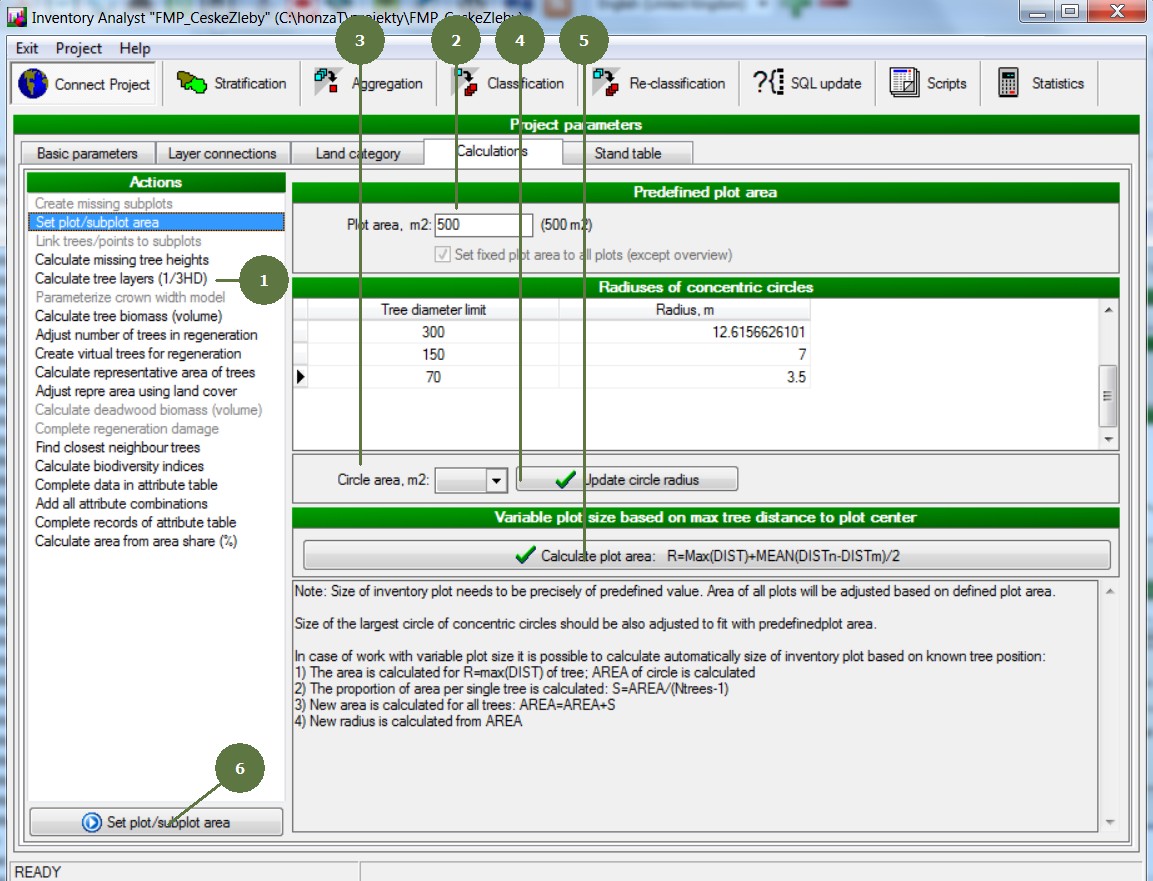Screen dimensions: 1153x881
Task: Click the Connect Project globe icon
Action: (x=33, y=84)
